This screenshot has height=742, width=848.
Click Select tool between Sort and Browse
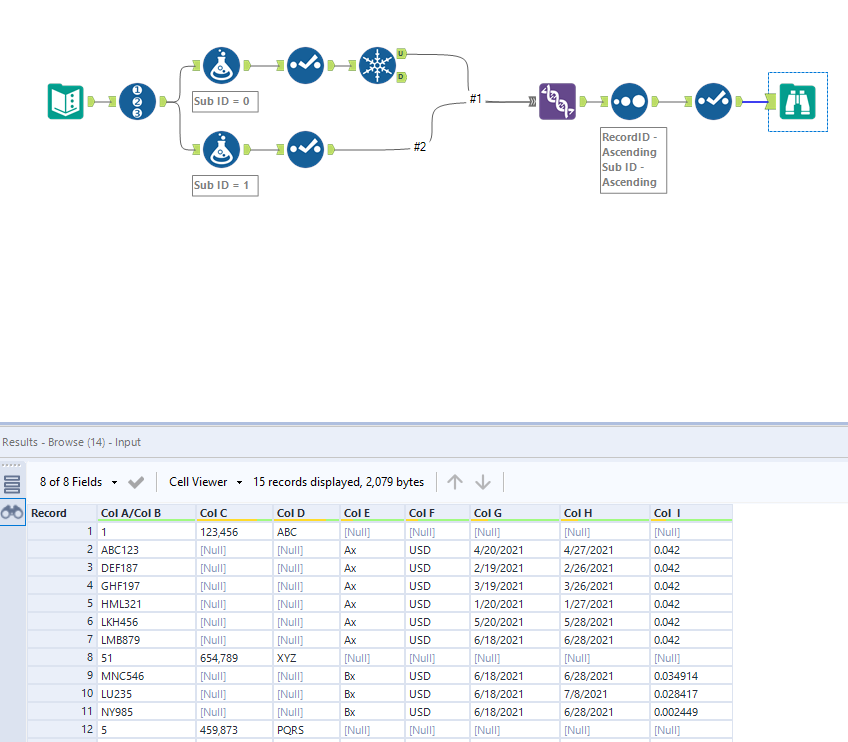click(713, 101)
